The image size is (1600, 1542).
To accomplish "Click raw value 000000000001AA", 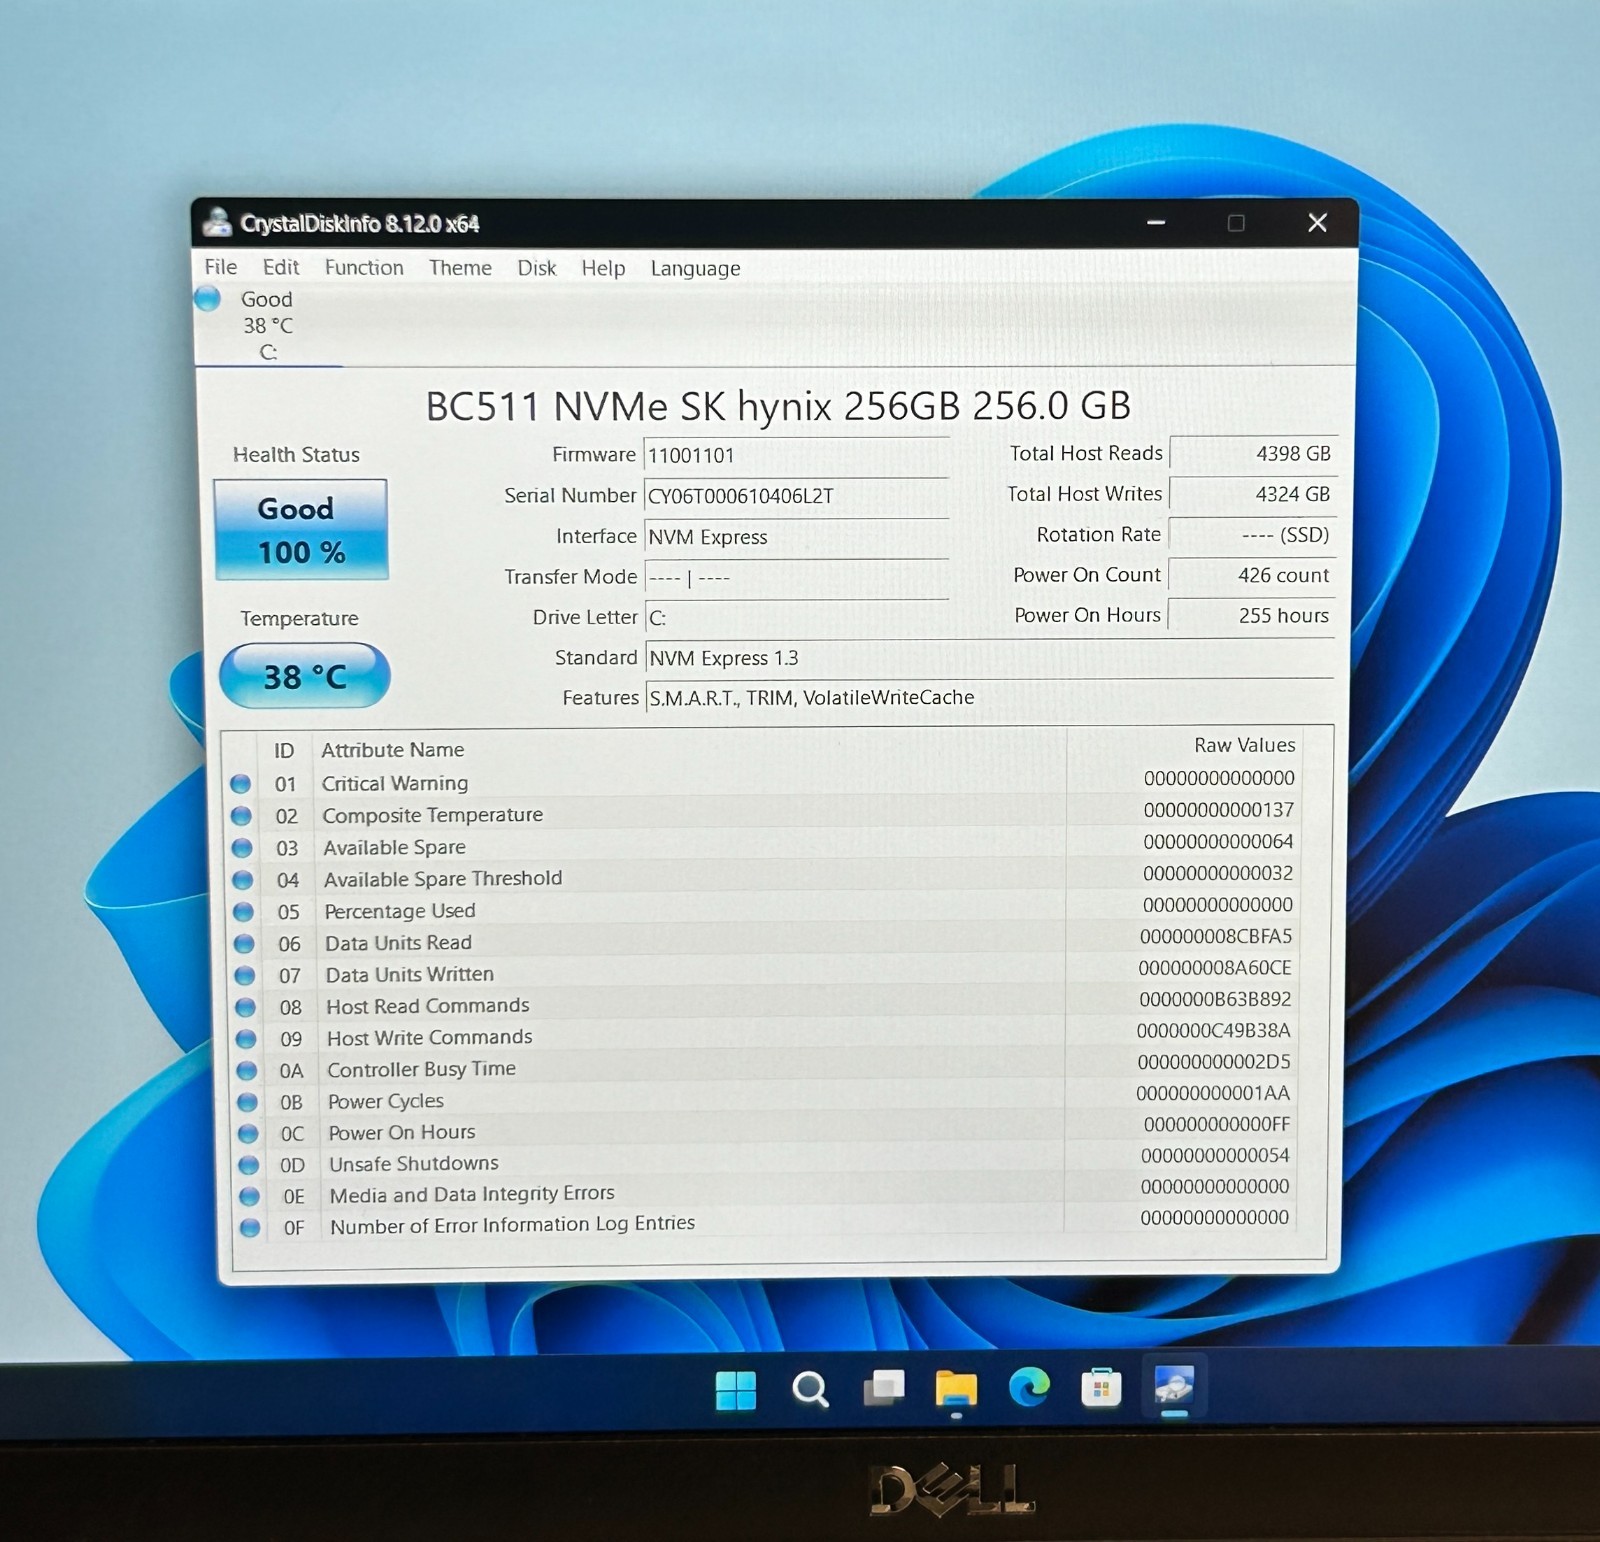I will click(x=1213, y=1093).
